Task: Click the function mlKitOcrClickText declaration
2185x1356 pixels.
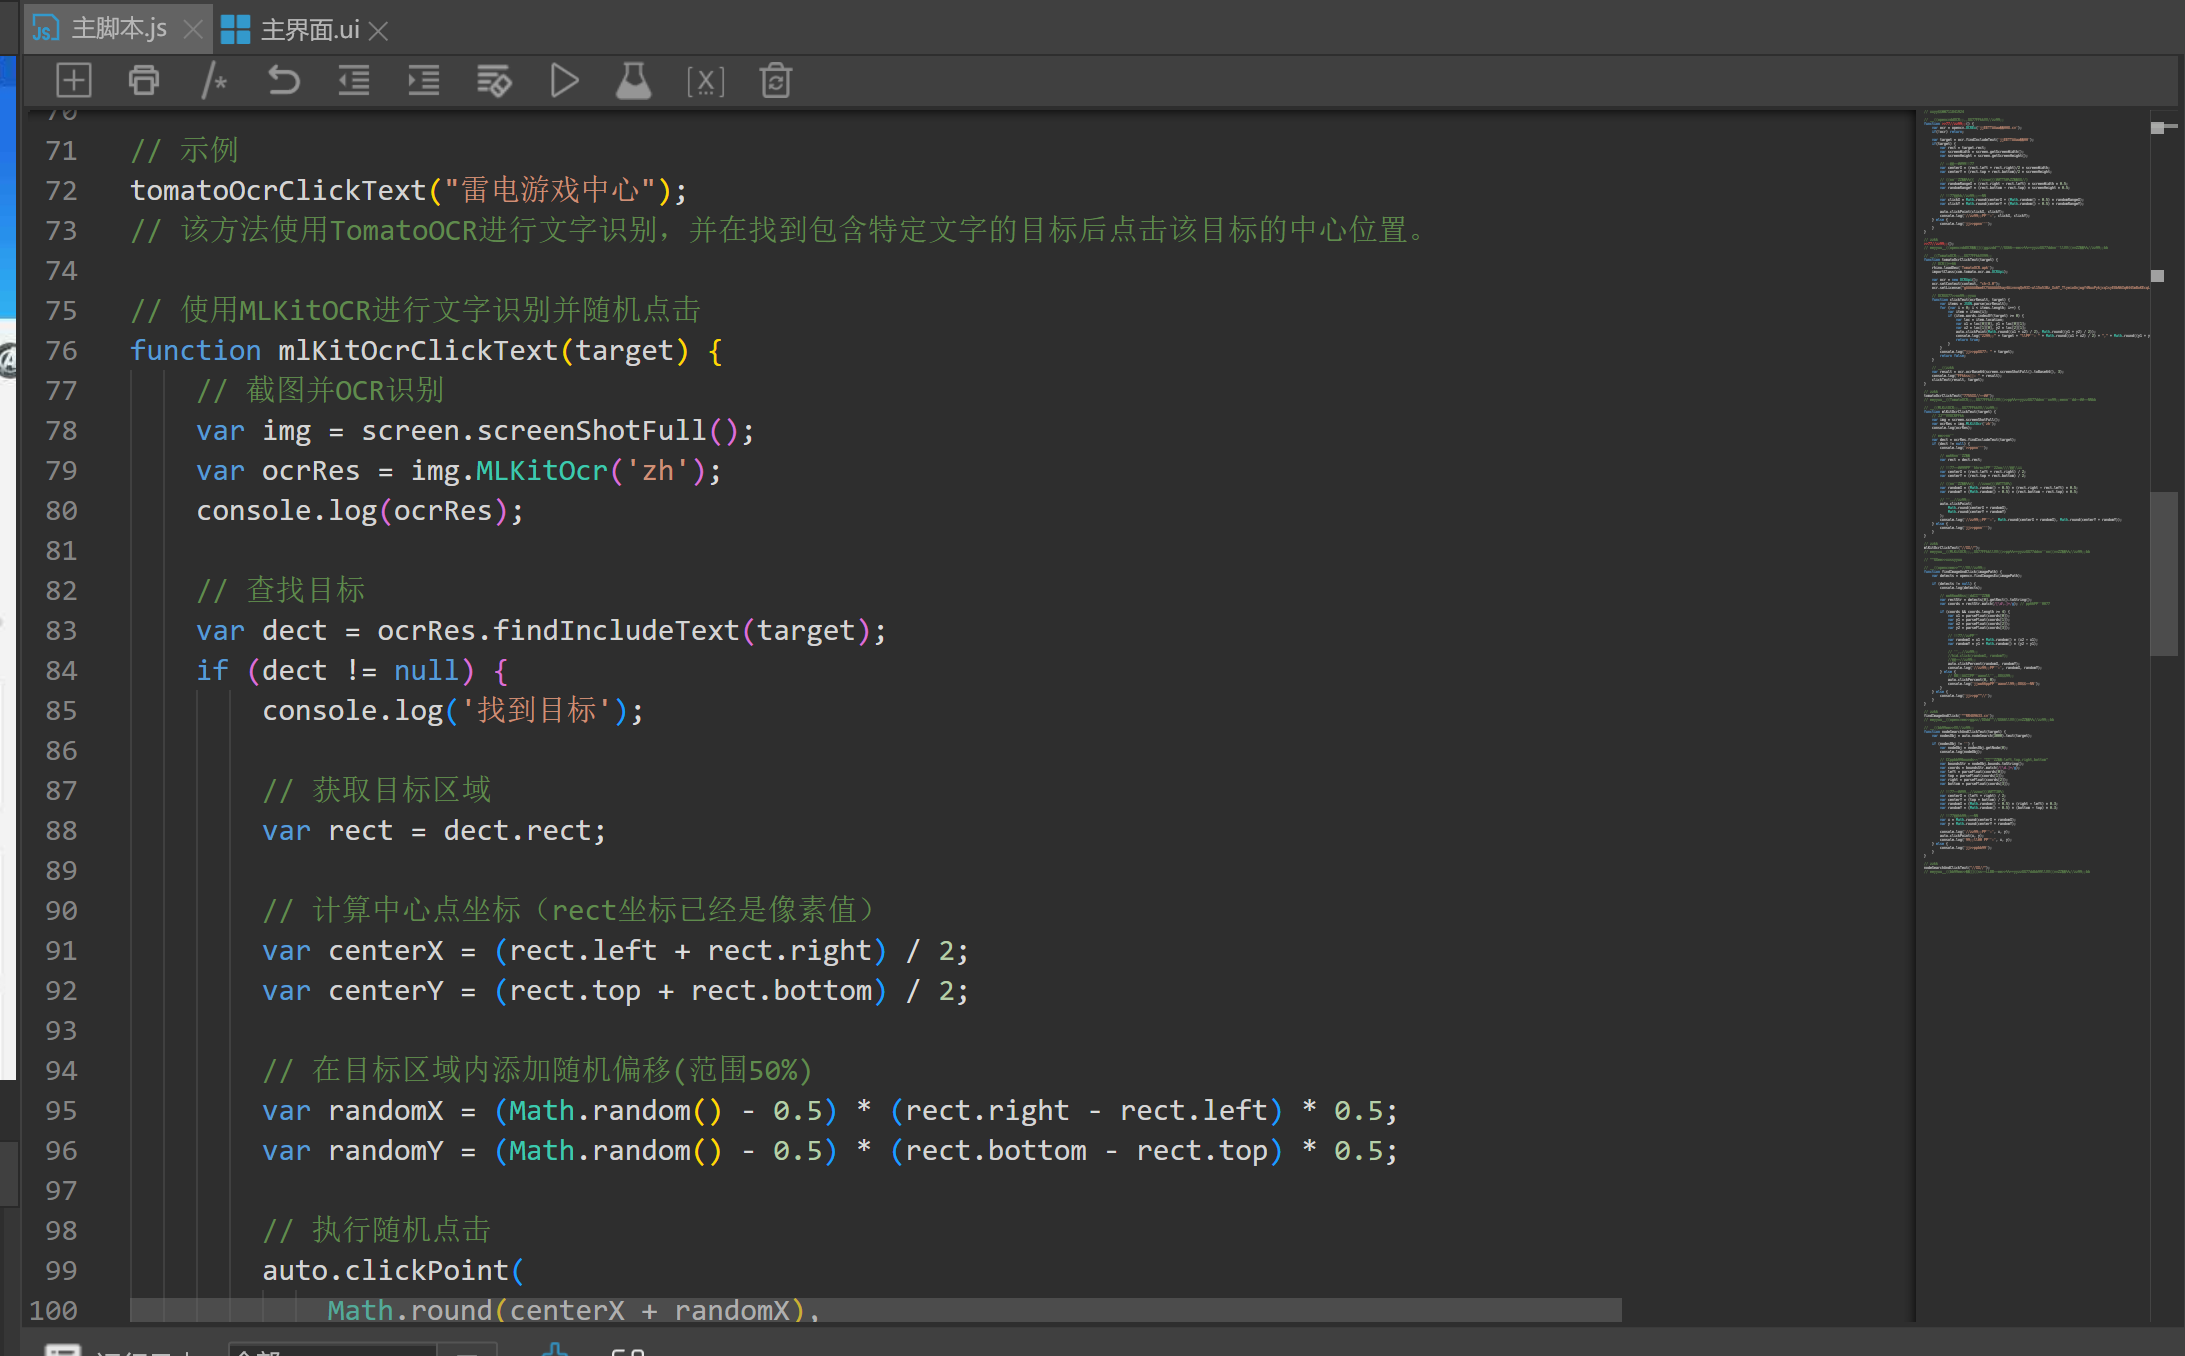Action: coord(427,351)
